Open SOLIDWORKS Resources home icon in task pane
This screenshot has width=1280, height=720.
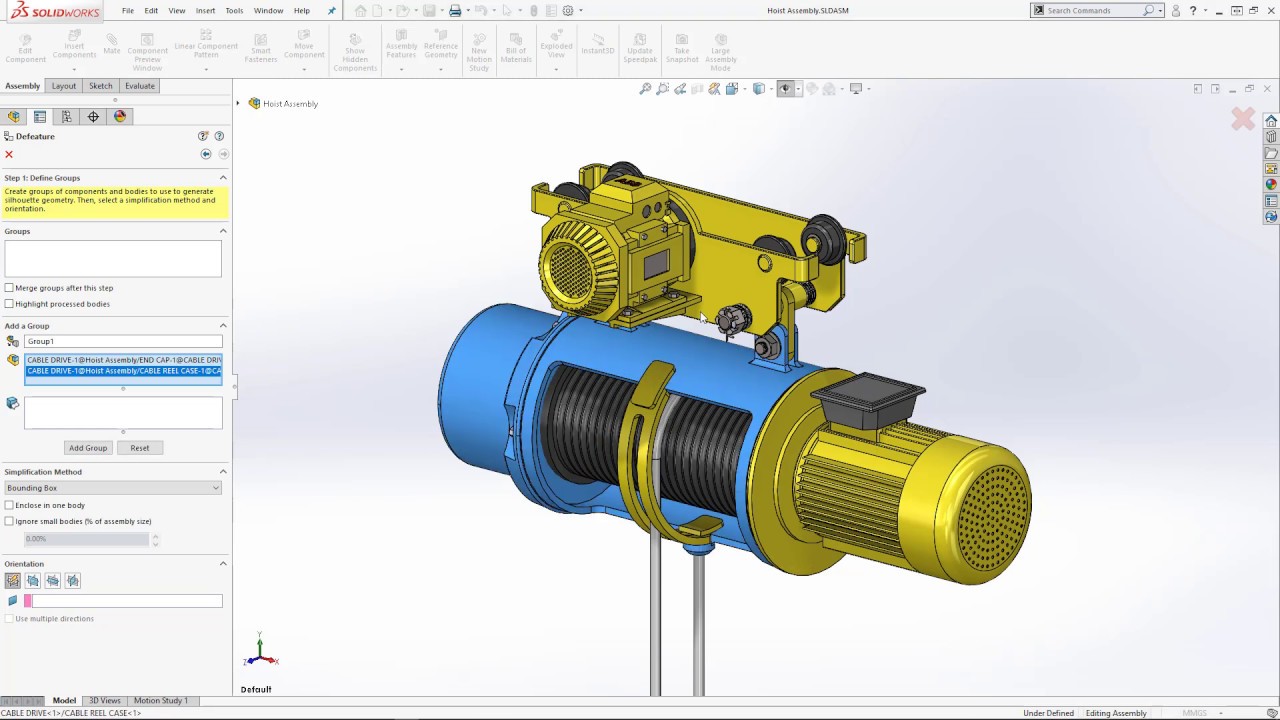coord(1271,121)
